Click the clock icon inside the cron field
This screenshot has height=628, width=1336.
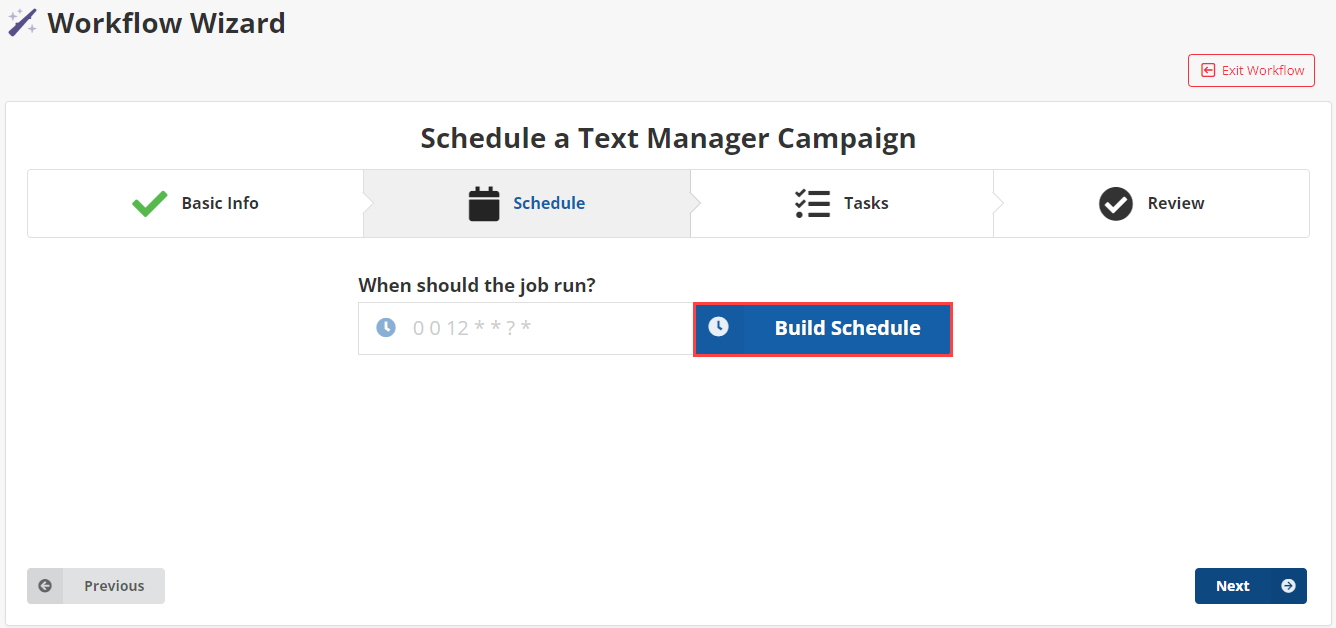tap(386, 328)
